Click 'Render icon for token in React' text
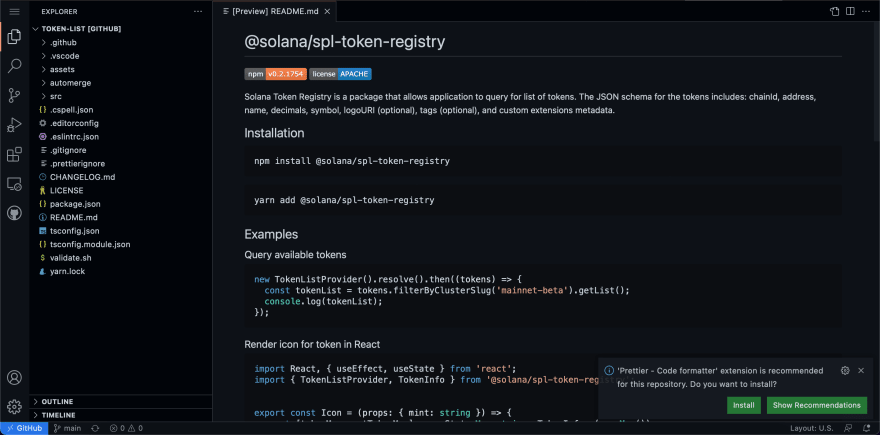The height and width of the screenshot is (435, 880). pyautogui.click(x=313, y=345)
